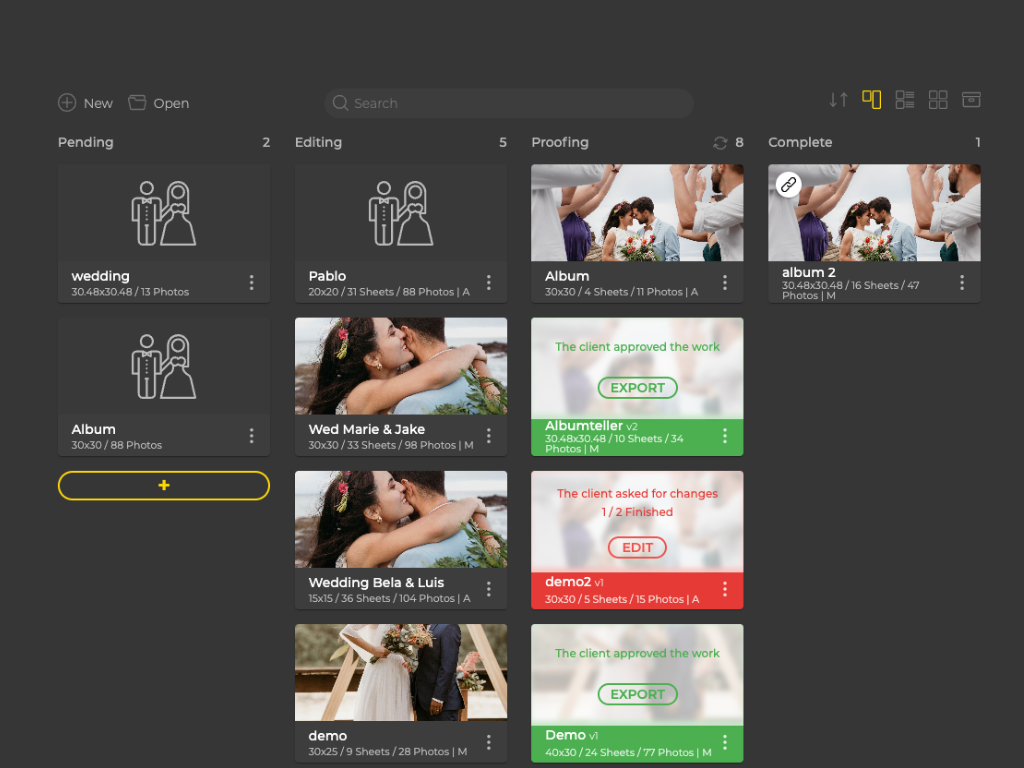1024x768 pixels.
Task: Click the Editing column header
Action: (318, 142)
